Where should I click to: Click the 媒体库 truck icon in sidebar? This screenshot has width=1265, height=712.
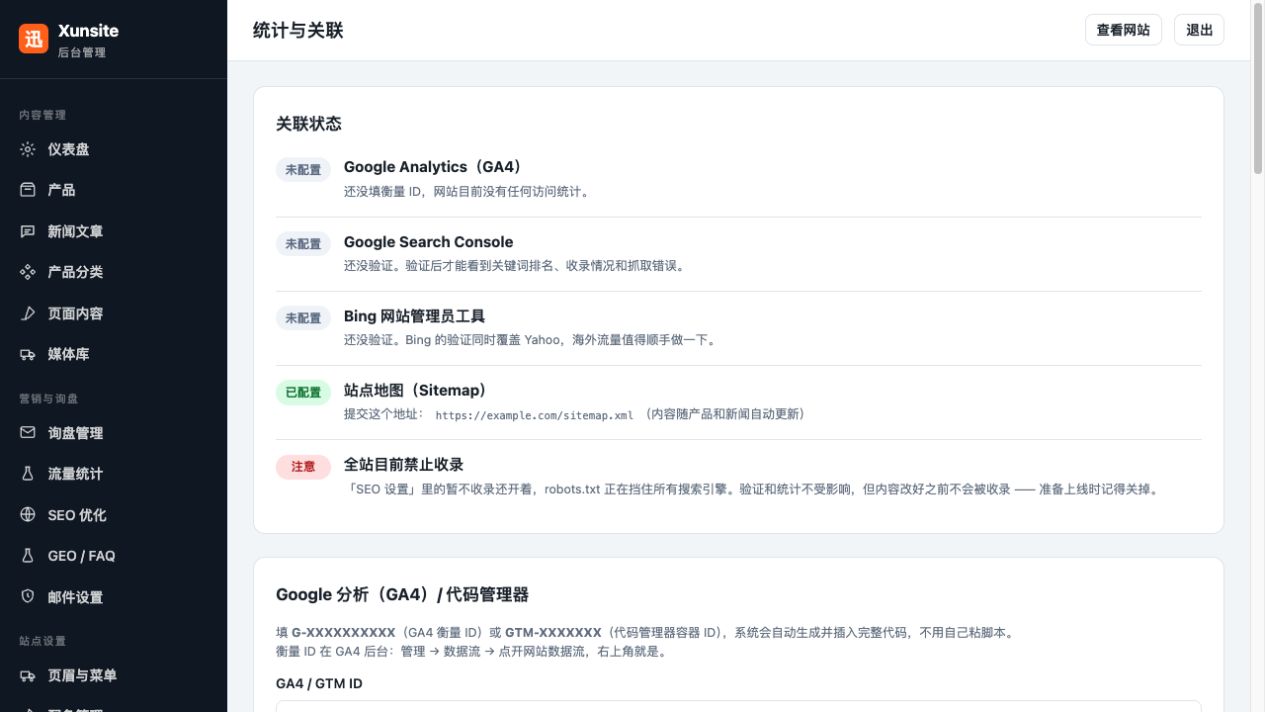(x=28, y=354)
